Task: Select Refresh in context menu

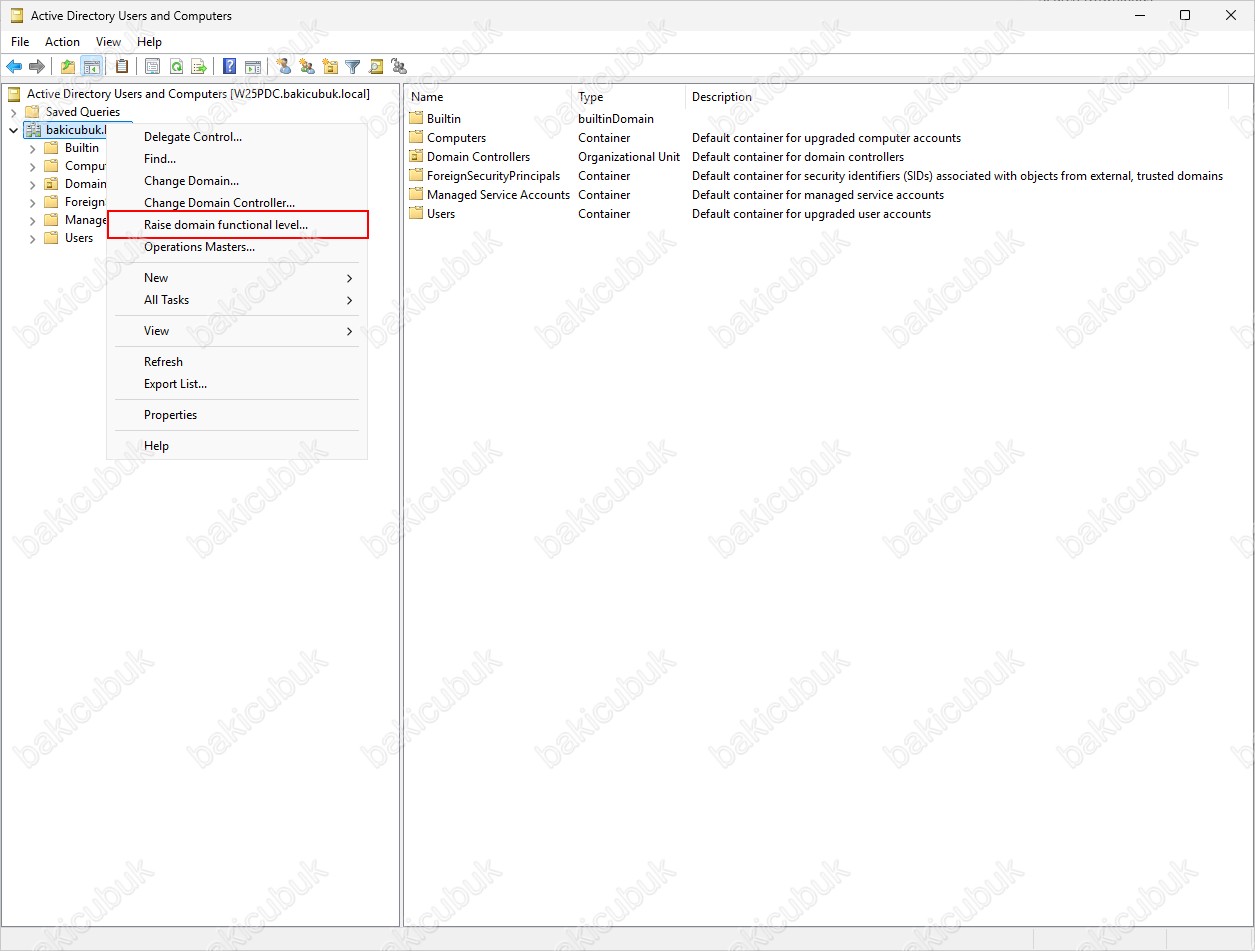Action: pyautogui.click(x=237, y=362)
